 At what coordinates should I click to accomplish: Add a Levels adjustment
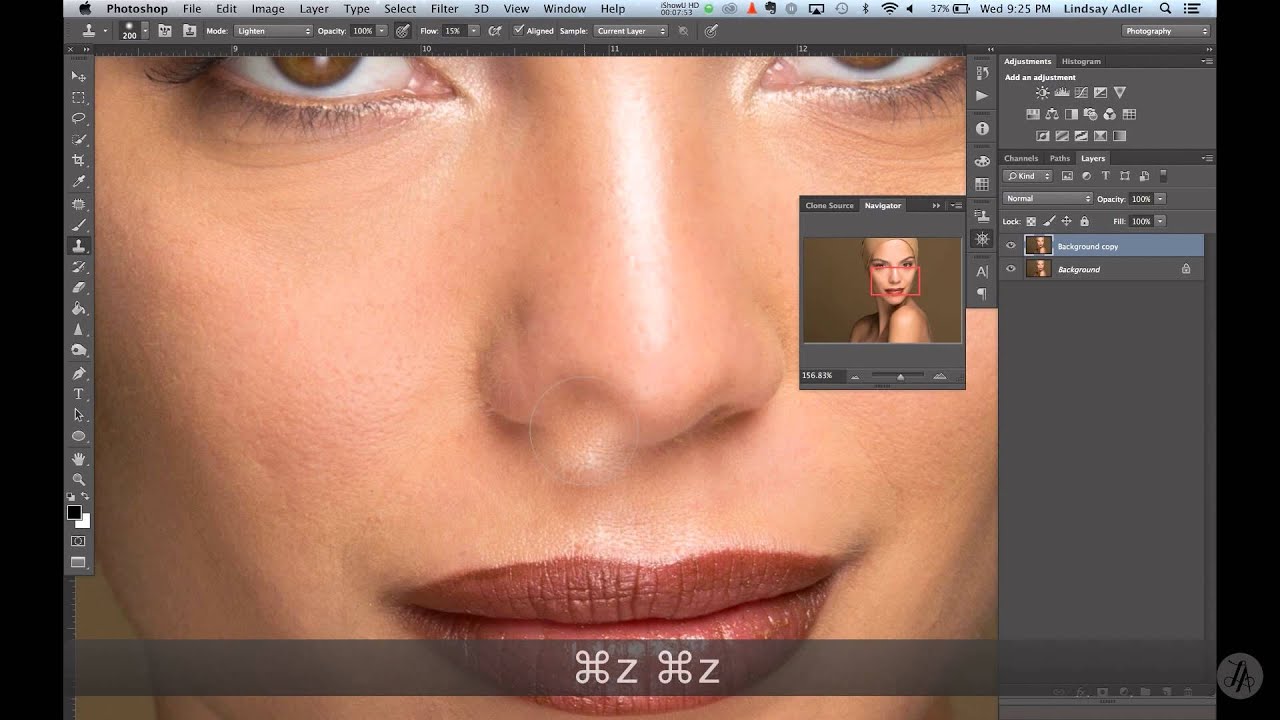(x=1062, y=93)
